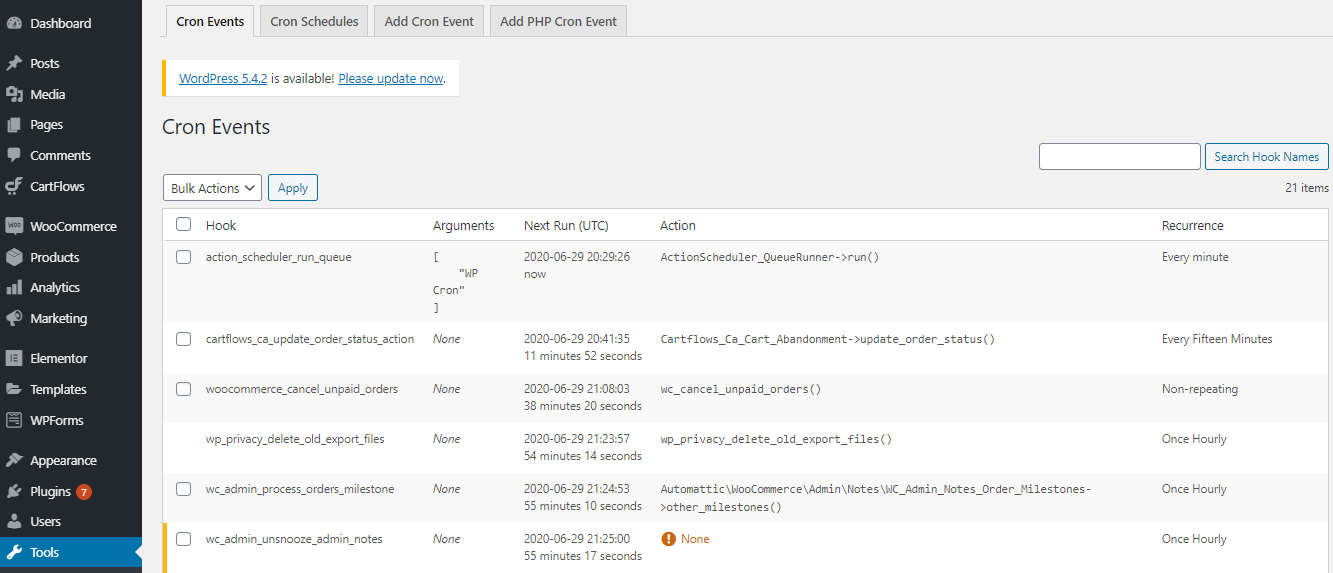This screenshot has height=573, width=1333.
Task: Open the WooCommerce sidebar icon
Action: click(x=14, y=226)
